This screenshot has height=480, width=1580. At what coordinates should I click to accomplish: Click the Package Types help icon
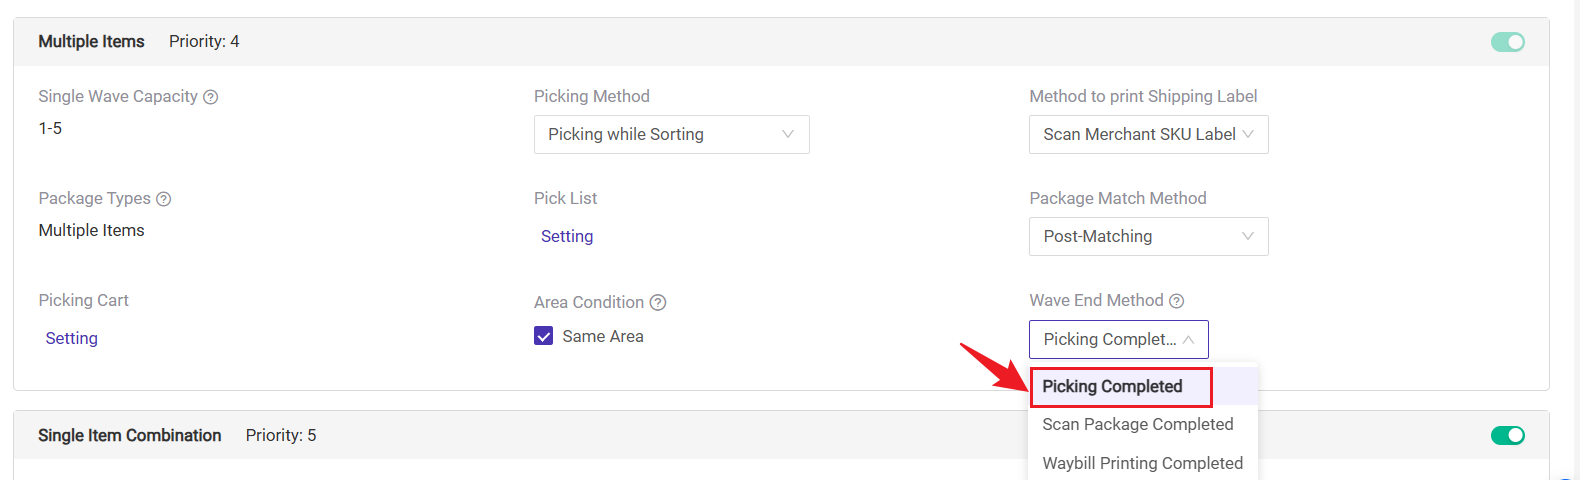164,199
